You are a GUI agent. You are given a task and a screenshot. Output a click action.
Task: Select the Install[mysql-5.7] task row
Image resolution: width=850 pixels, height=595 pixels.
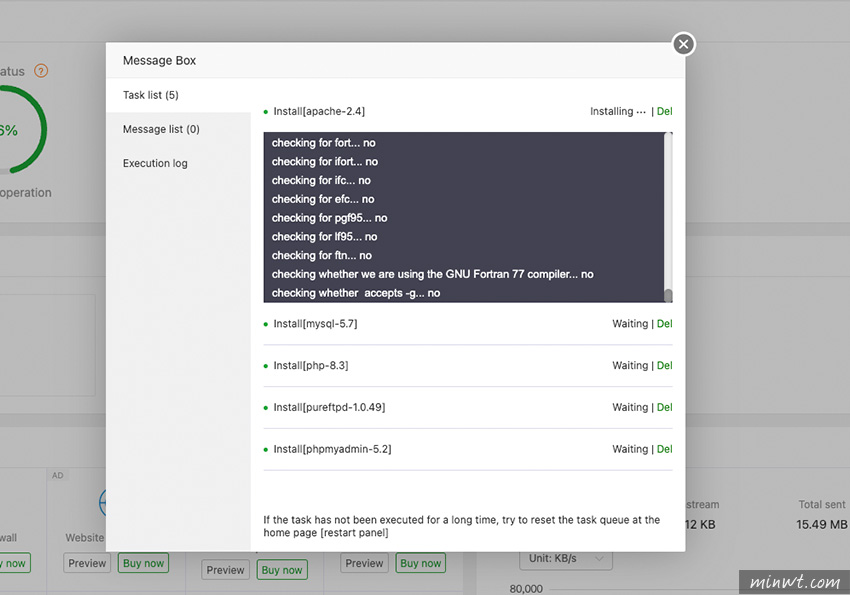click(468, 324)
